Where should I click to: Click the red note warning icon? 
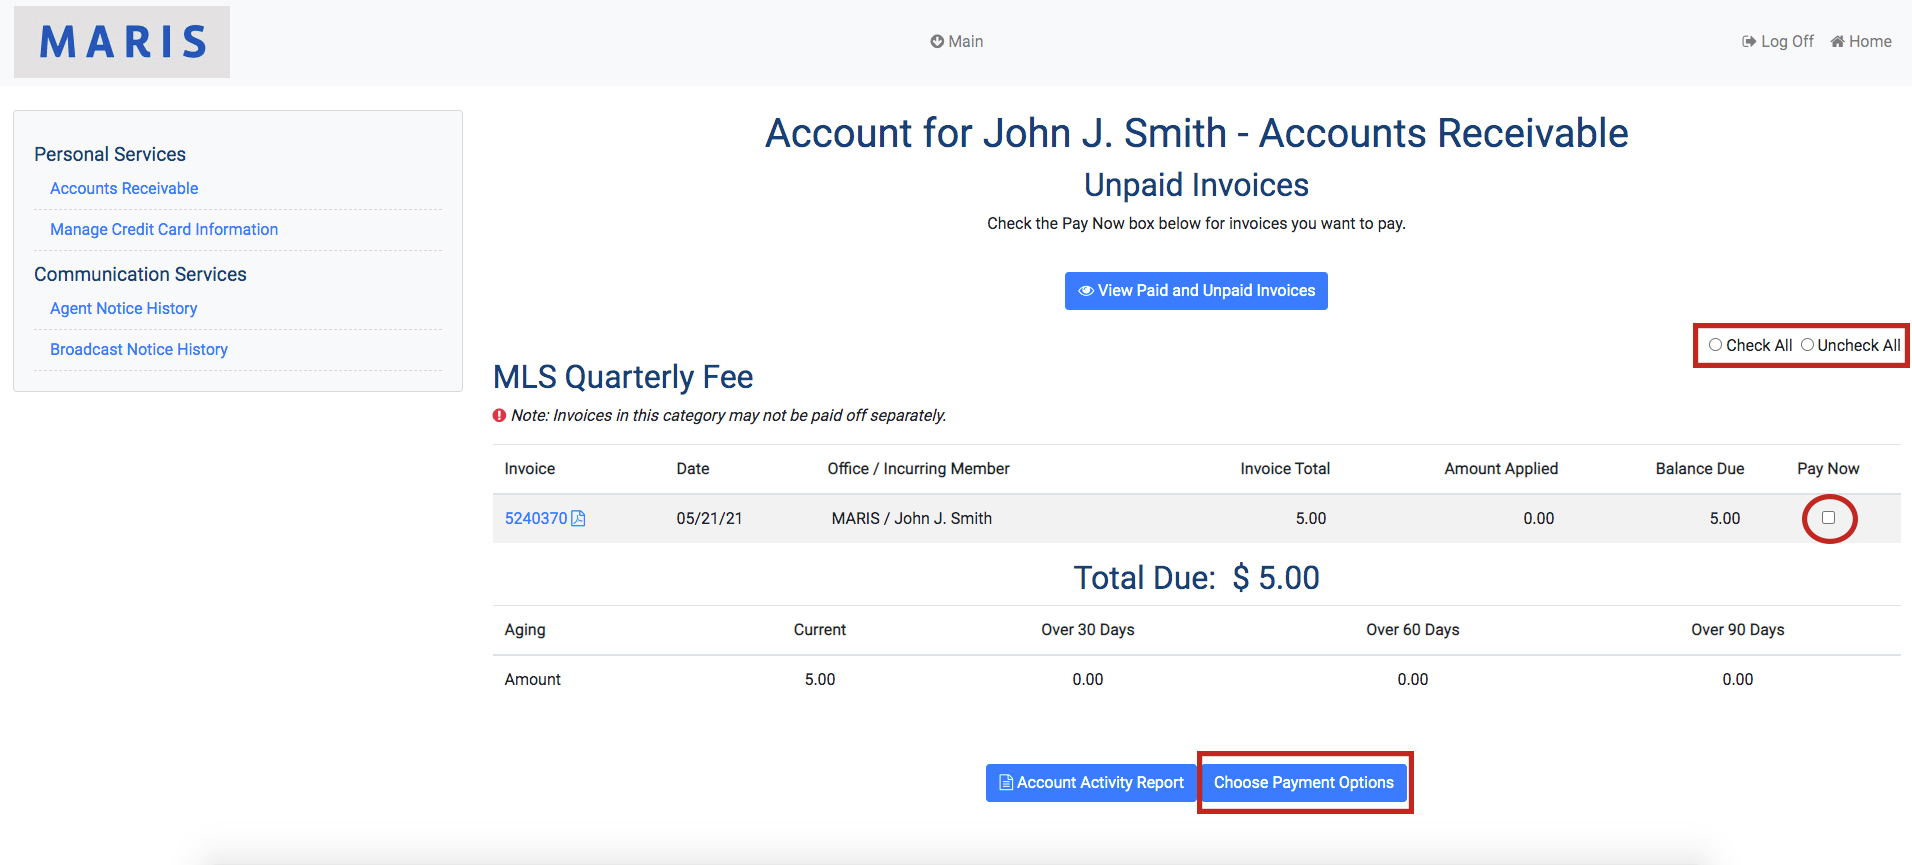499,416
